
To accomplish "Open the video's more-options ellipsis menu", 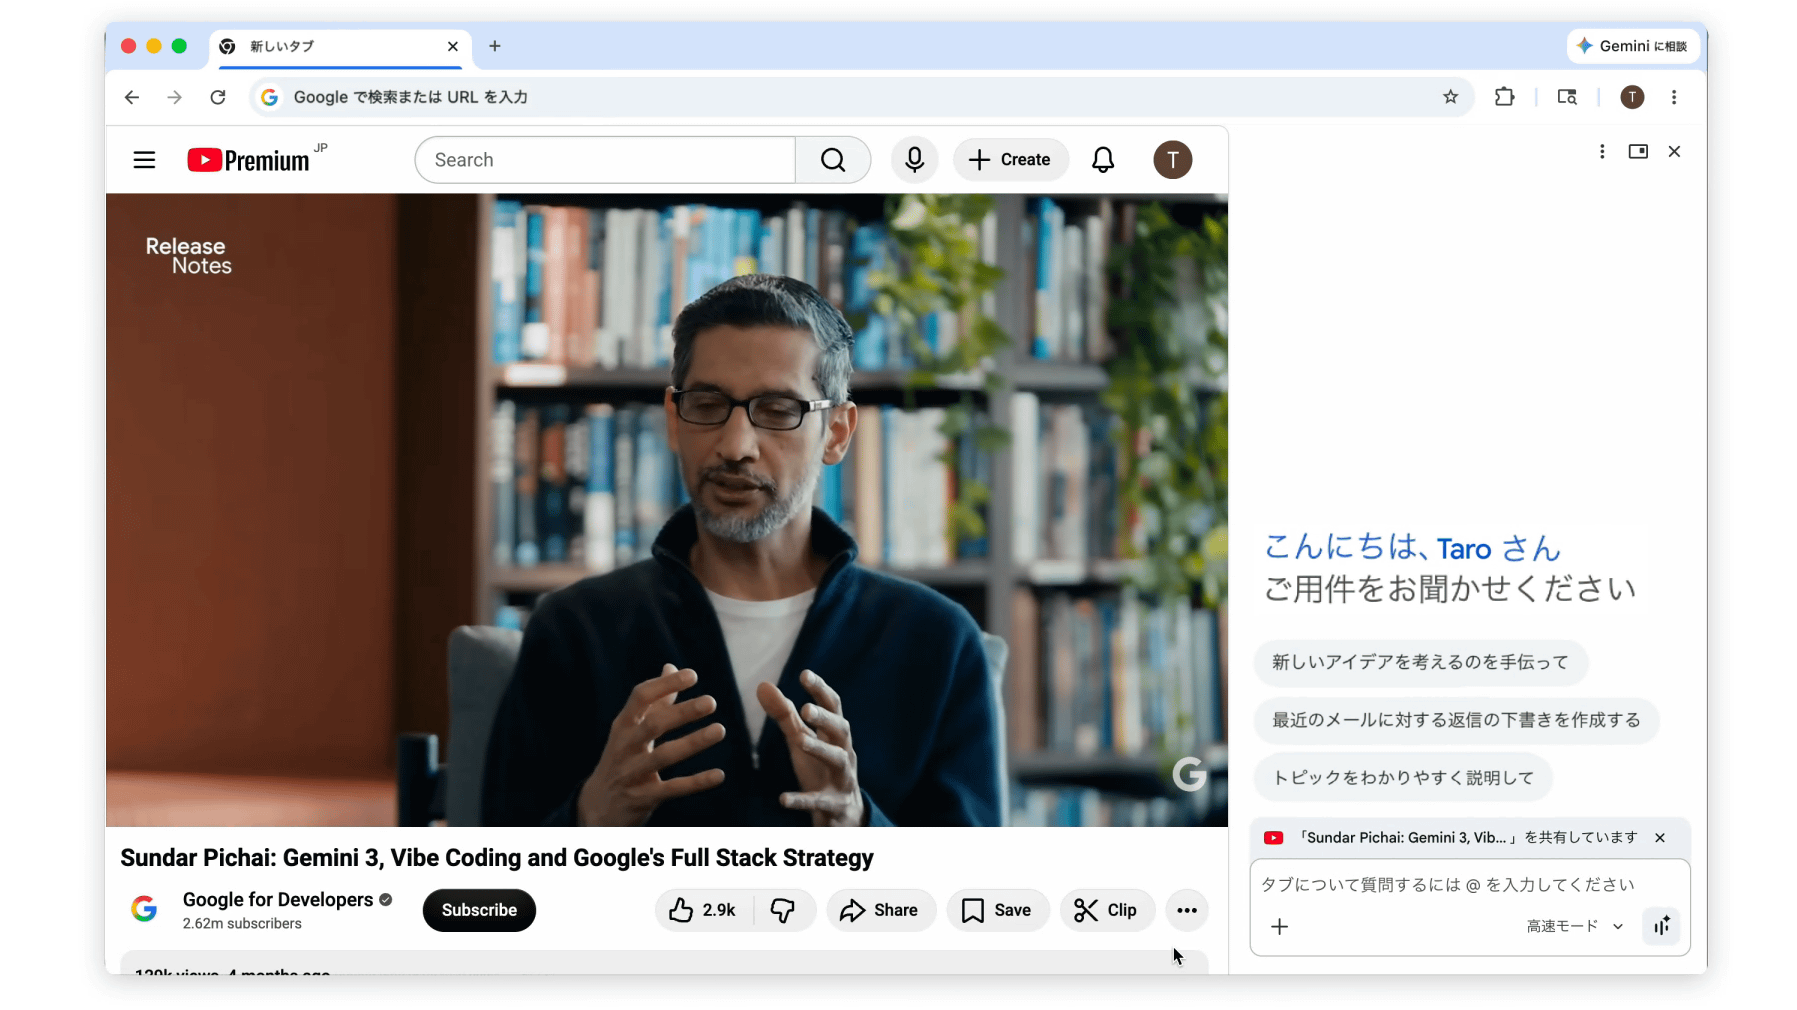I will (x=1186, y=910).
